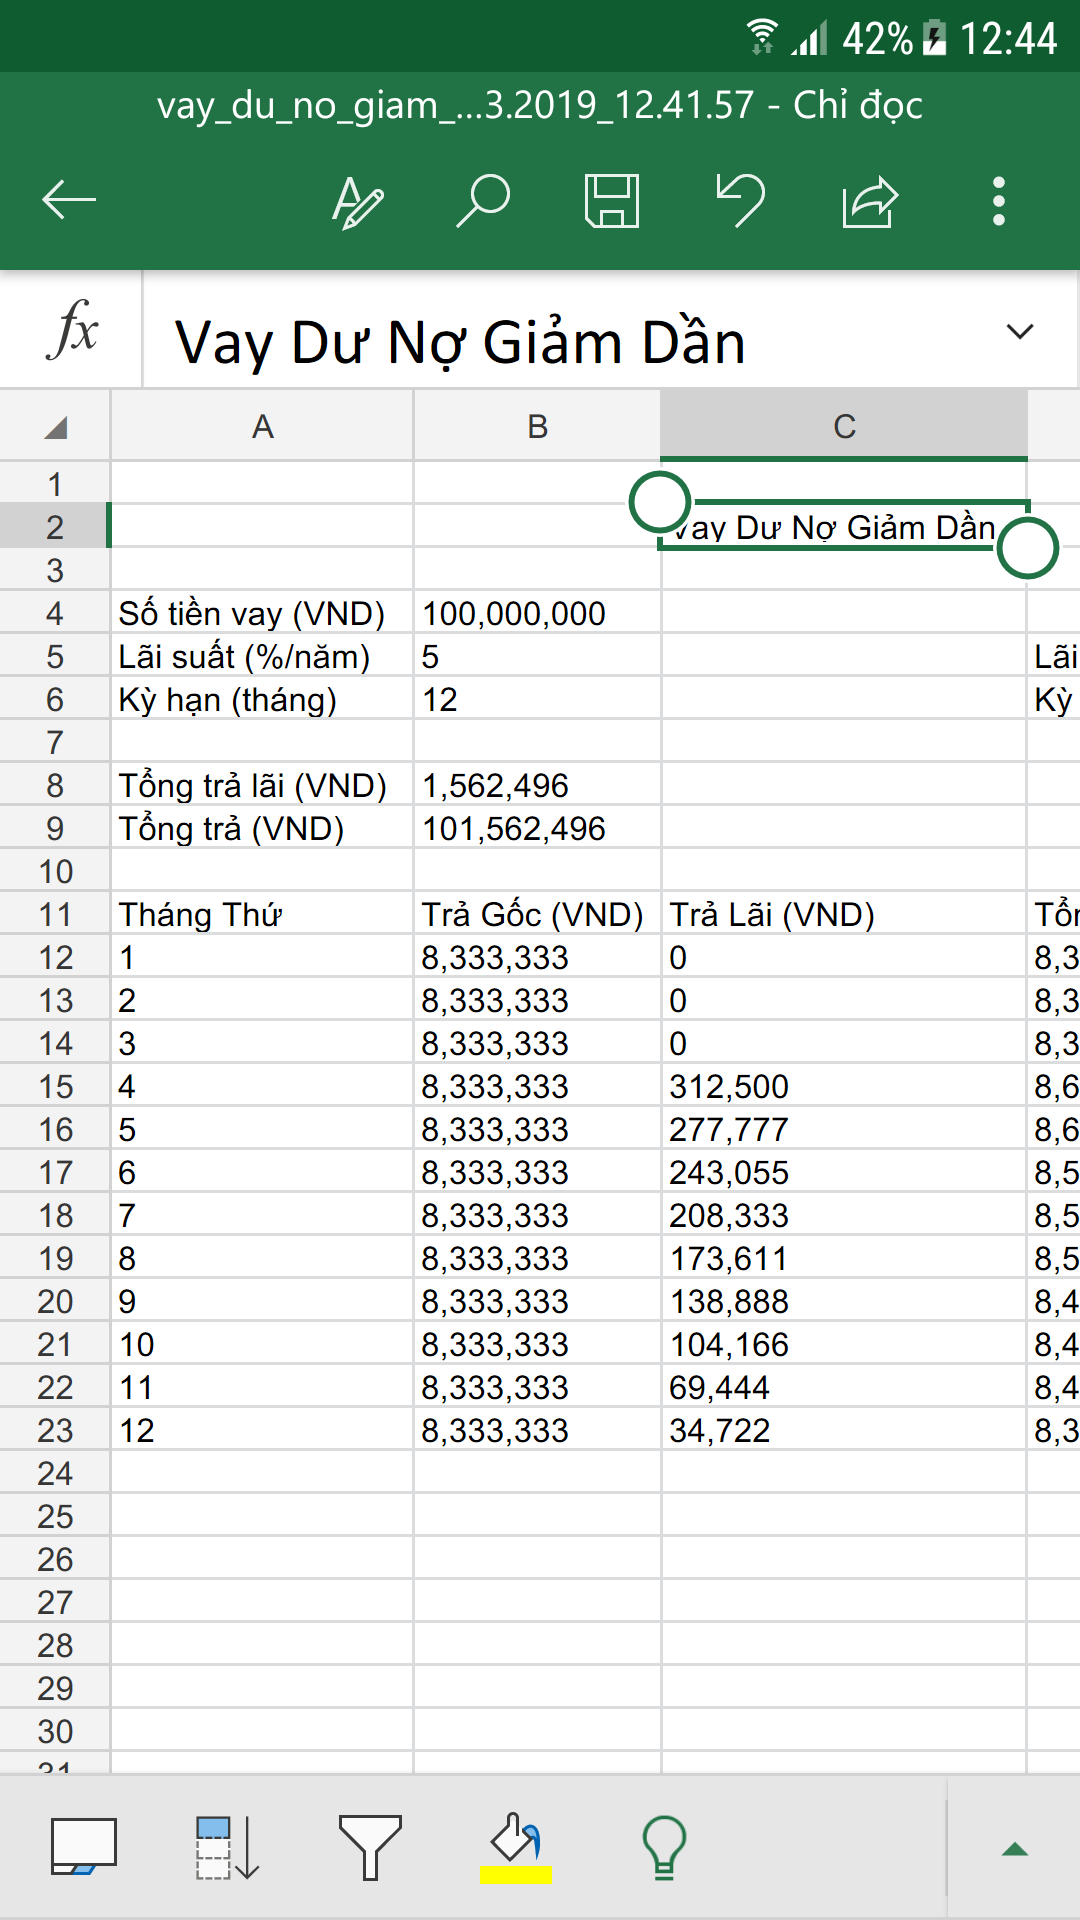Expand the formula bar chevron

[x=1019, y=332]
